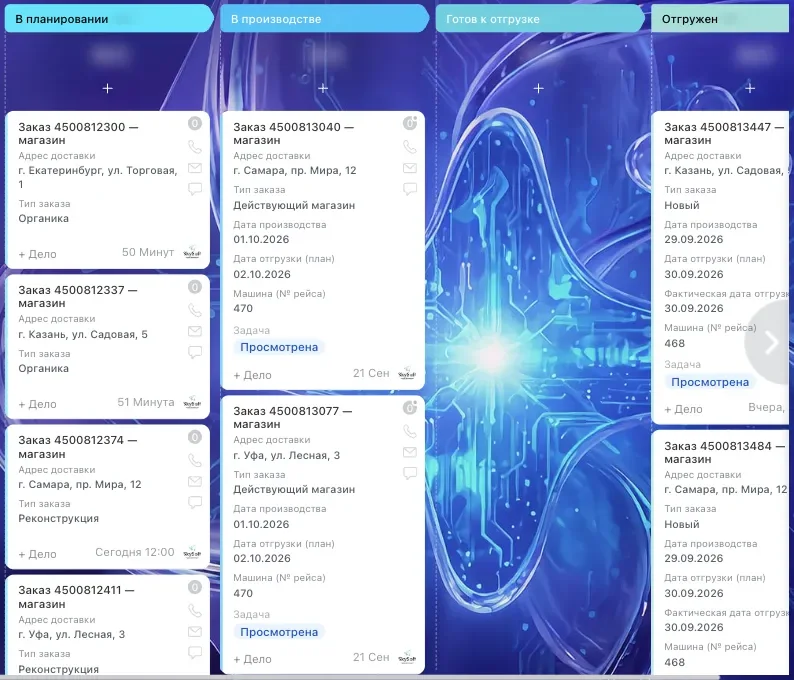Click email icon on order 4500812374 card
794x680 pixels.
(195, 481)
